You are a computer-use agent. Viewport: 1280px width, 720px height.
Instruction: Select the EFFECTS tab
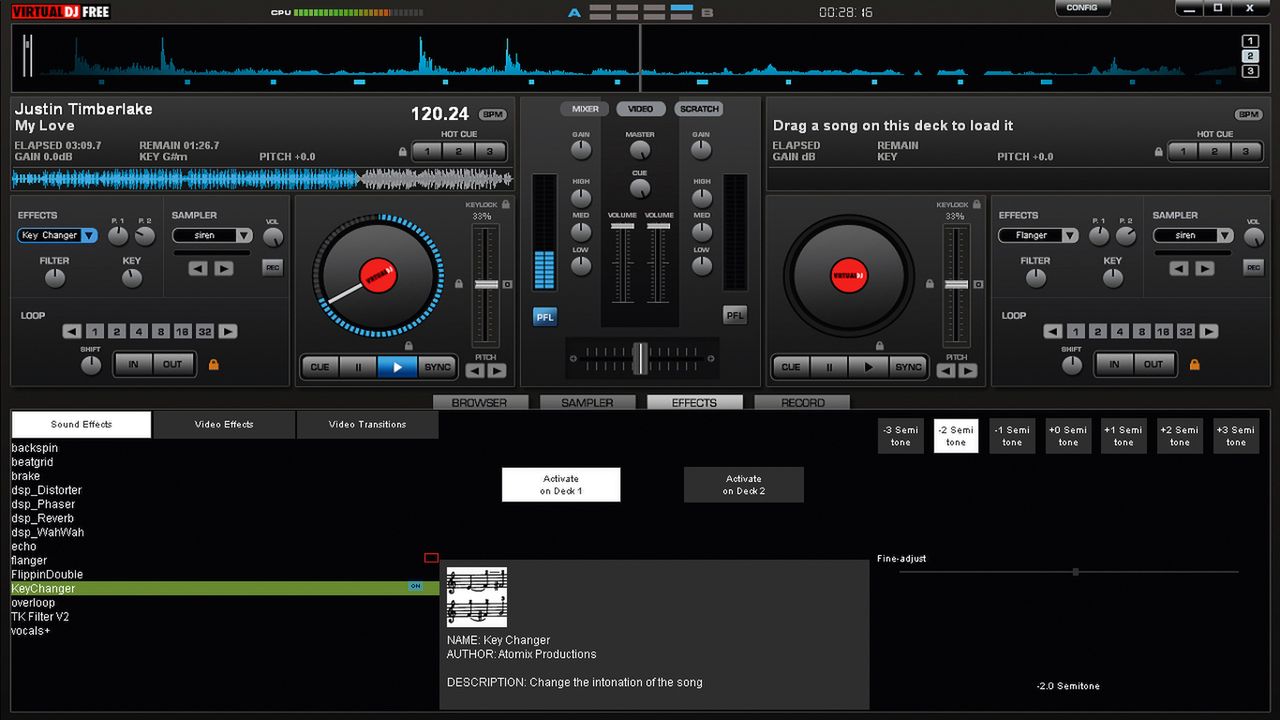click(695, 402)
